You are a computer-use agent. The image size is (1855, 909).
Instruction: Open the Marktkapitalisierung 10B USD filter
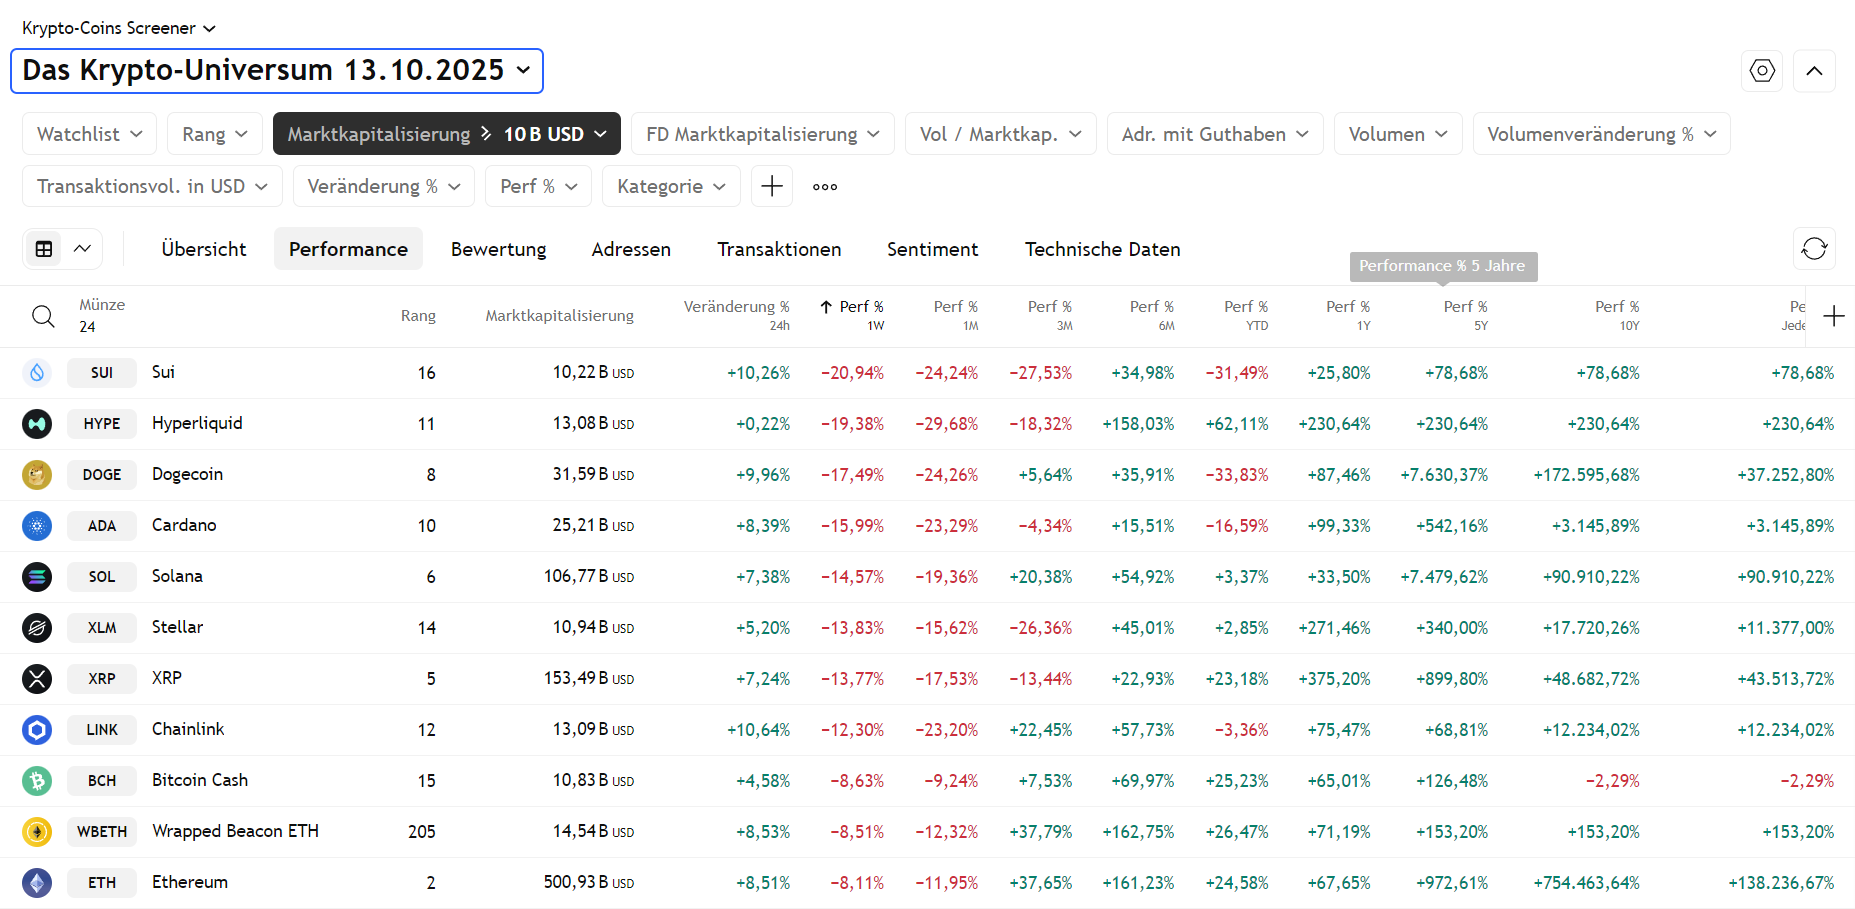(x=446, y=134)
